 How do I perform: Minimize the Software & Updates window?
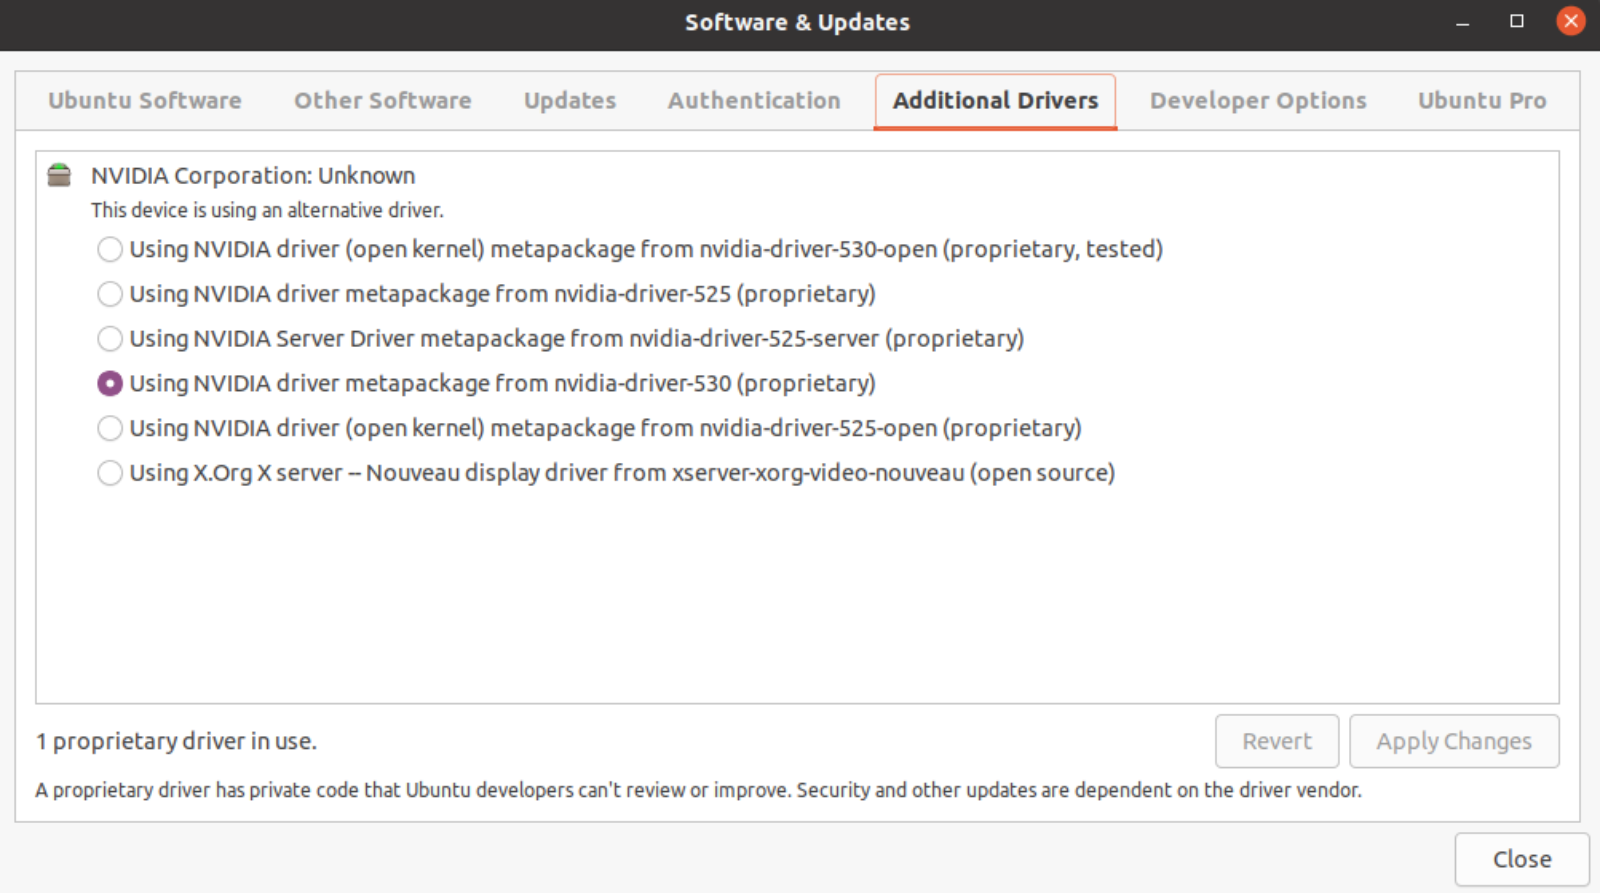point(1462,22)
